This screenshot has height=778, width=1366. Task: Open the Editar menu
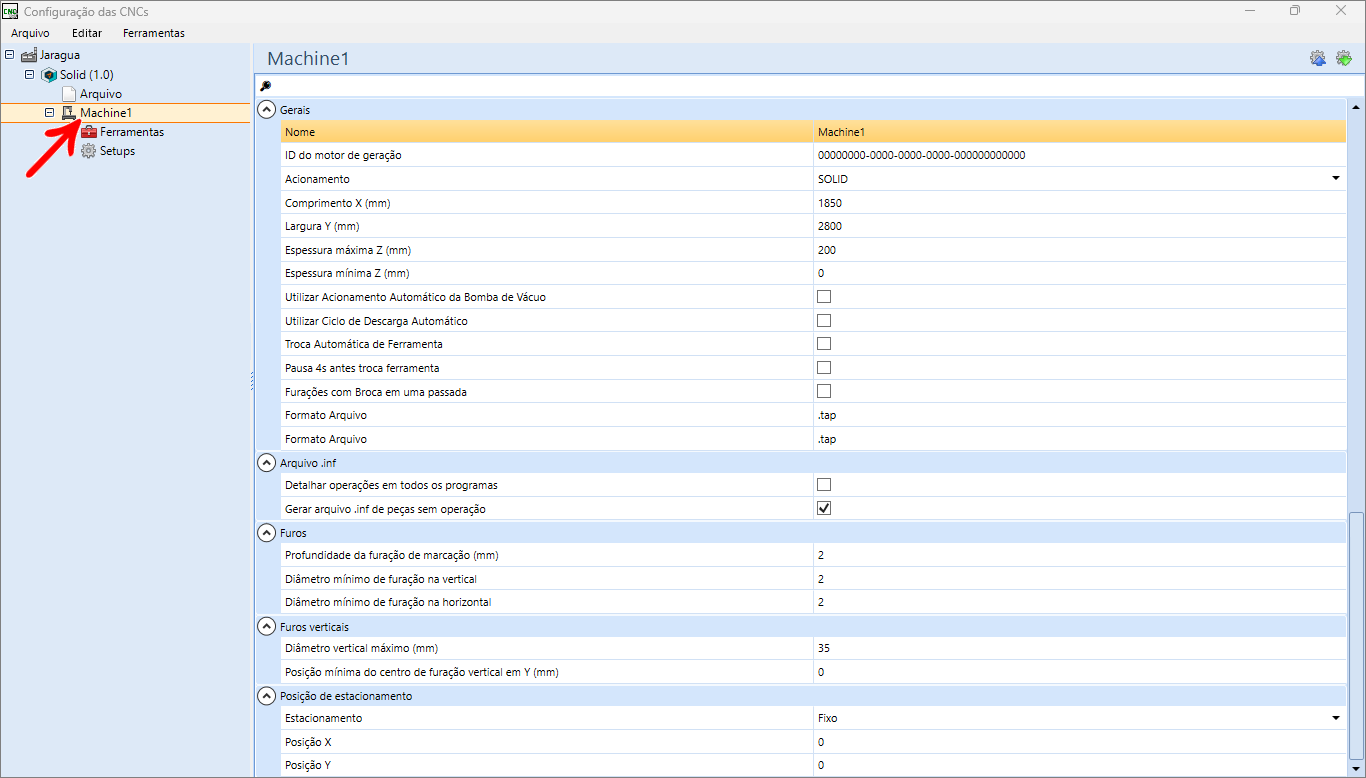[x=87, y=33]
